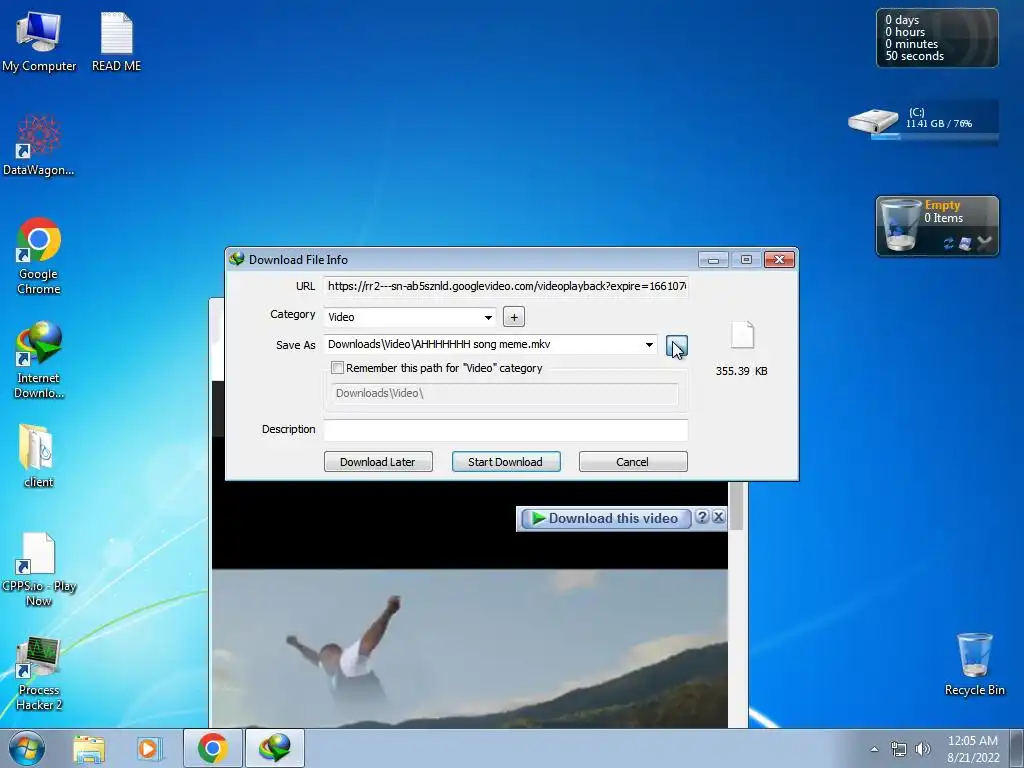Open the READ ME text file icon
The image size is (1024, 768).
click(x=116, y=41)
